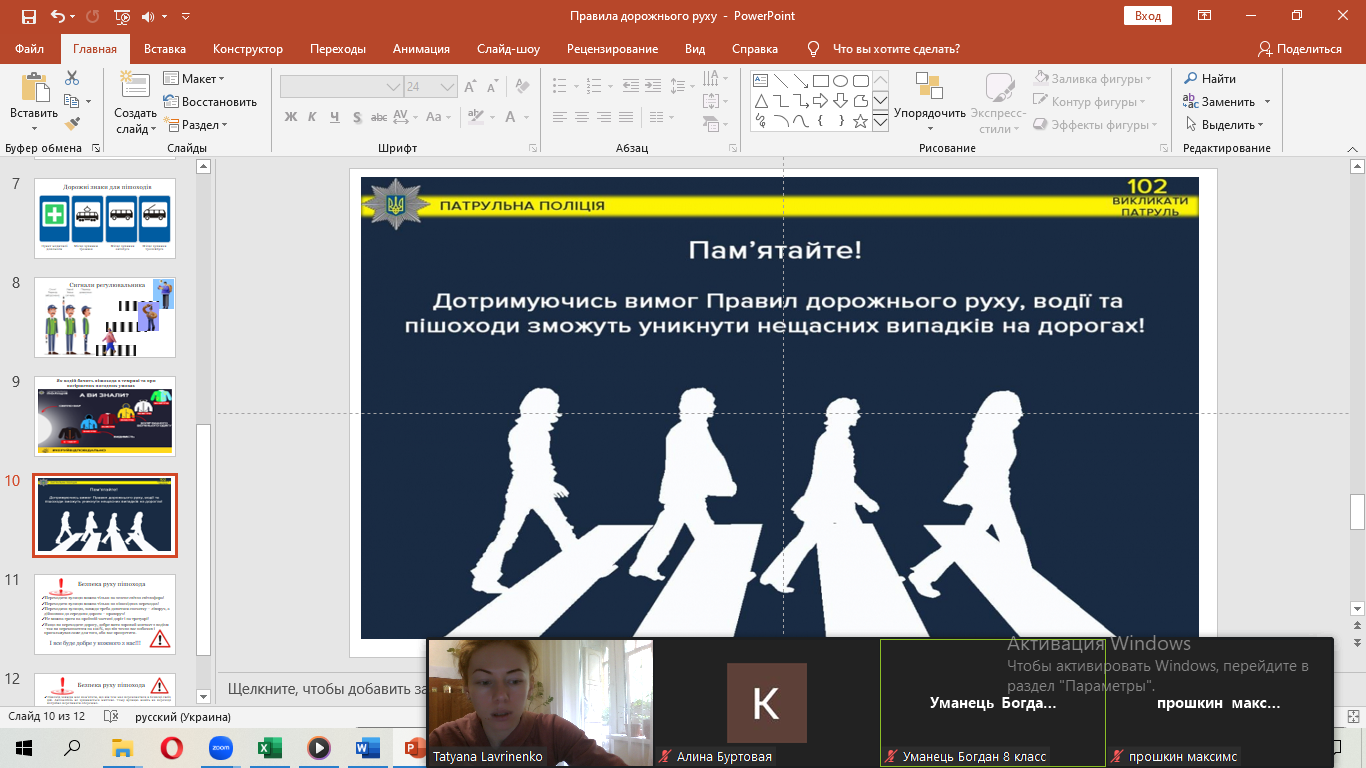Image resolution: width=1366 pixels, height=768 pixels.
Task: Switch to the Переходы tab
Action: pos(338,48)
